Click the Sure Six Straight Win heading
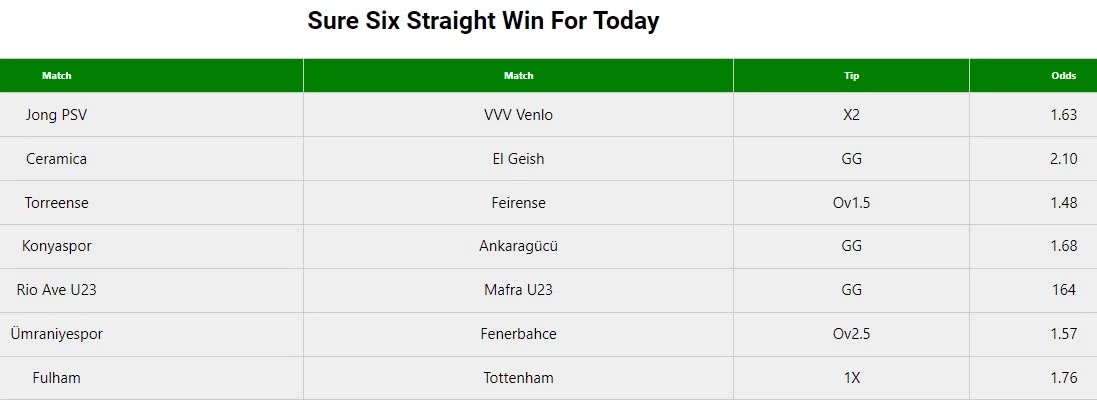This screenshot has height=402, width=1097. [x=483, y=21]
